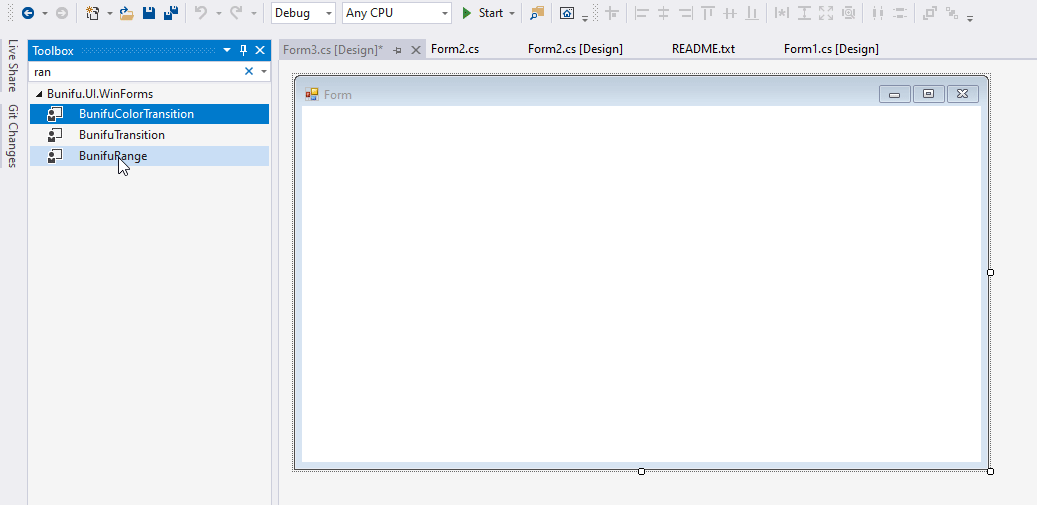Click the Open File folder icon

(x=127, y=13)
